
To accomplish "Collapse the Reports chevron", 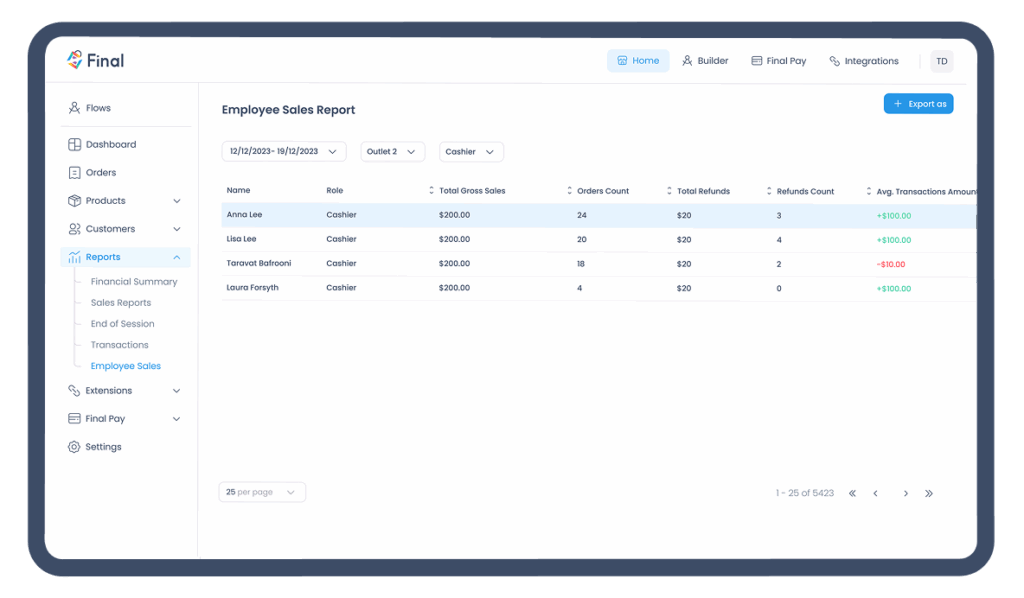I will [x=177, y=257].
